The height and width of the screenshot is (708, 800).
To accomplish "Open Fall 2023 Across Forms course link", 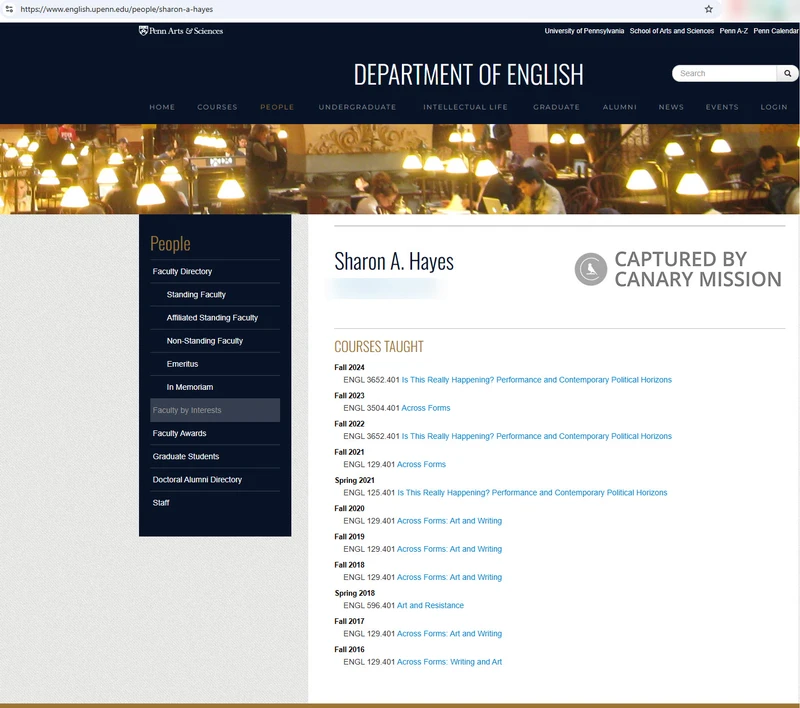I will coord(426,408).
